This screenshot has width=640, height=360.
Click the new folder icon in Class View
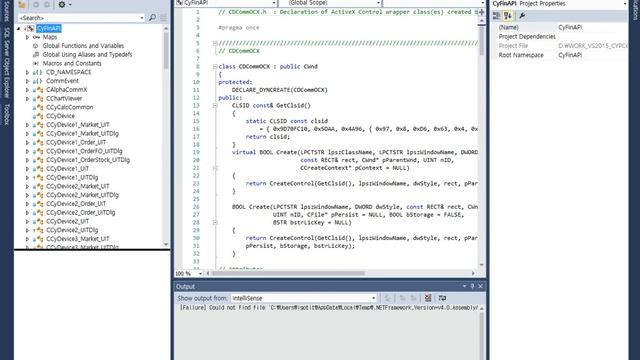(22, 4)
